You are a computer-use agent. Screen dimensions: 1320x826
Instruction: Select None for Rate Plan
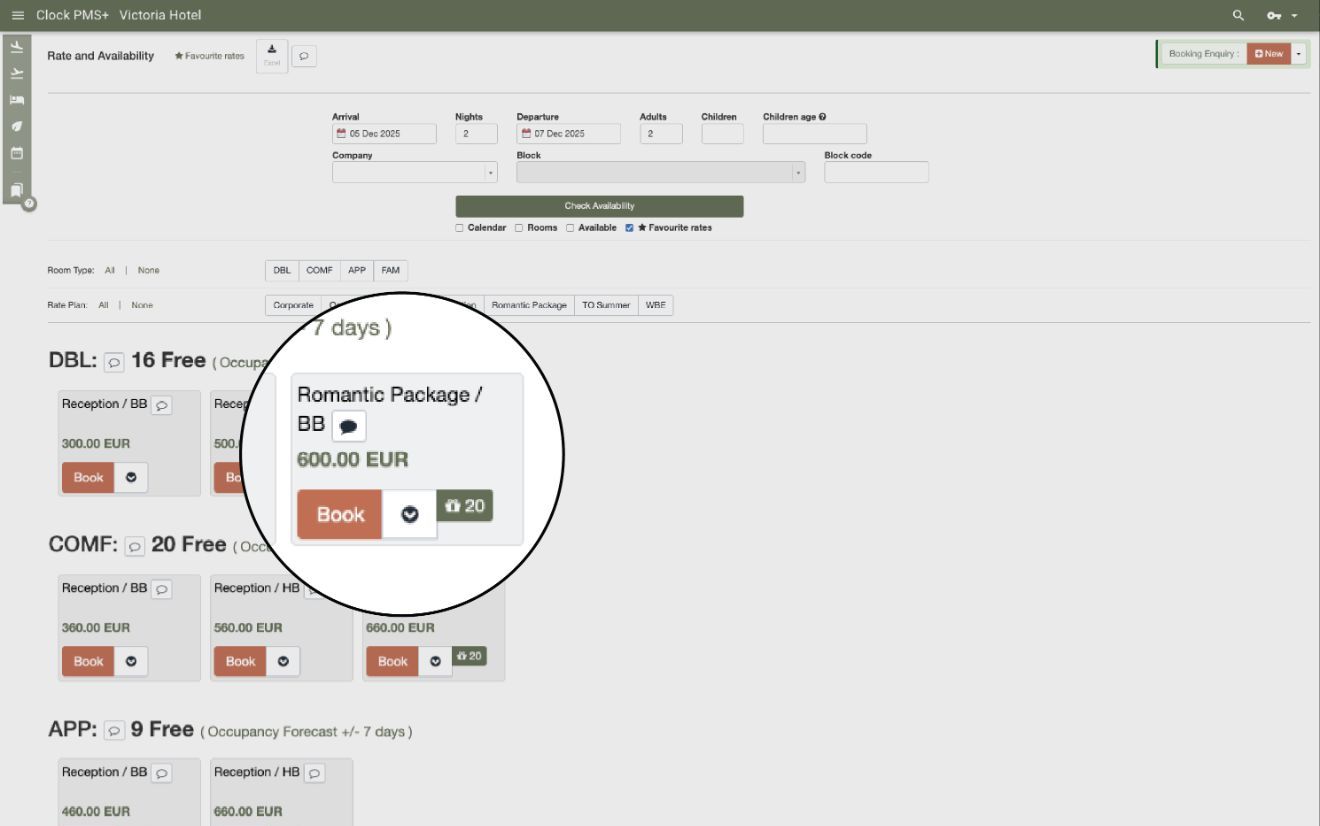142,305
